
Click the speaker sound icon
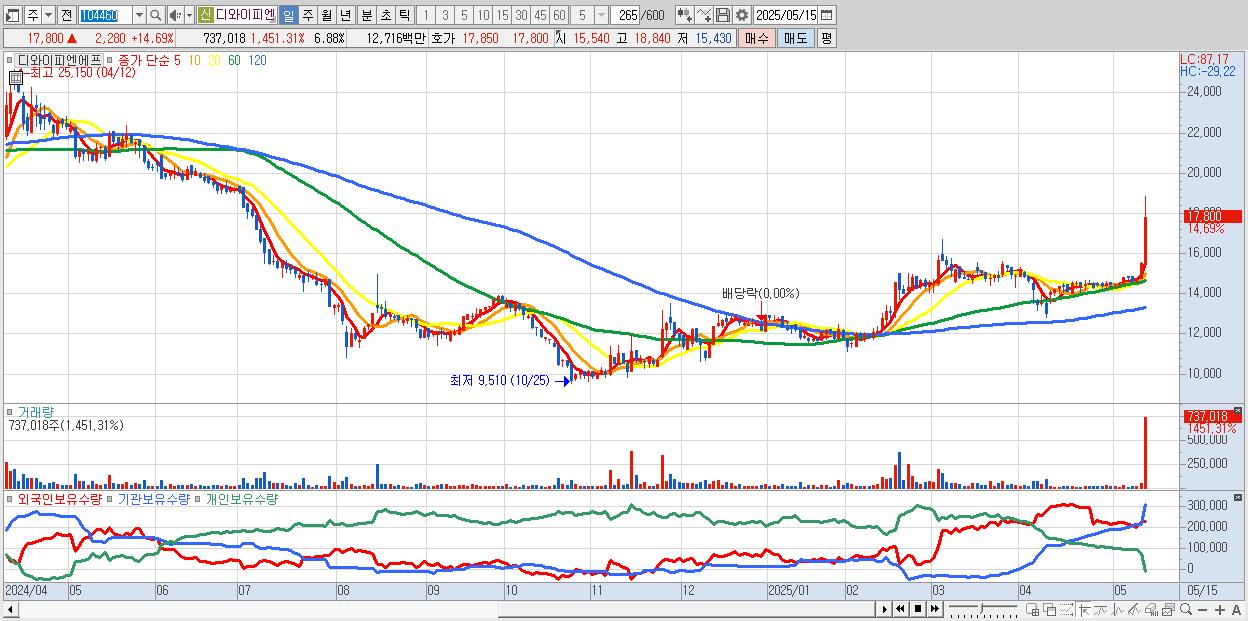click(x=174, y=15)
